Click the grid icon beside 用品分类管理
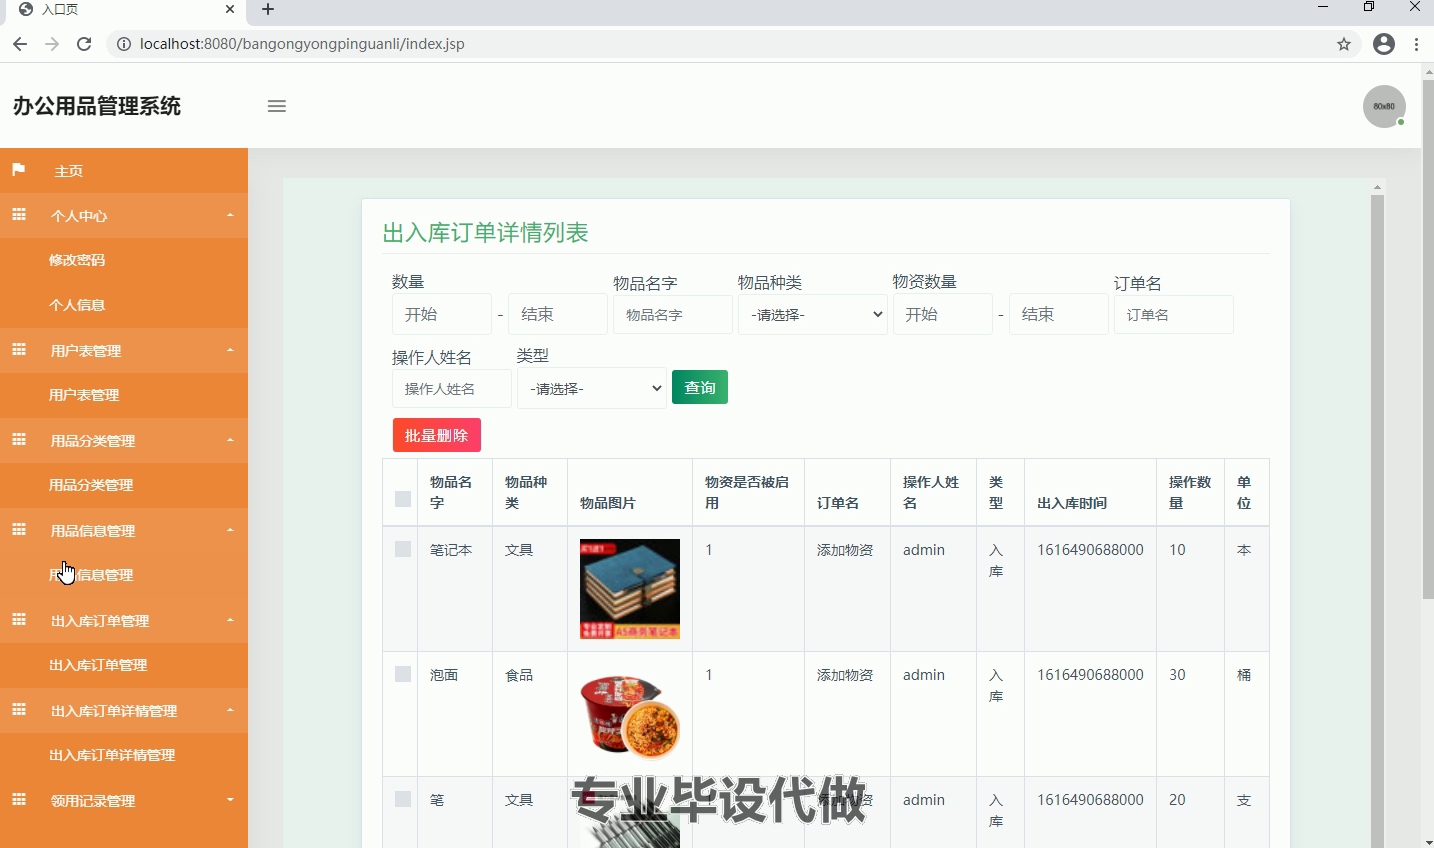This screenshot has width=1434, height=848. tap(18, 440)
